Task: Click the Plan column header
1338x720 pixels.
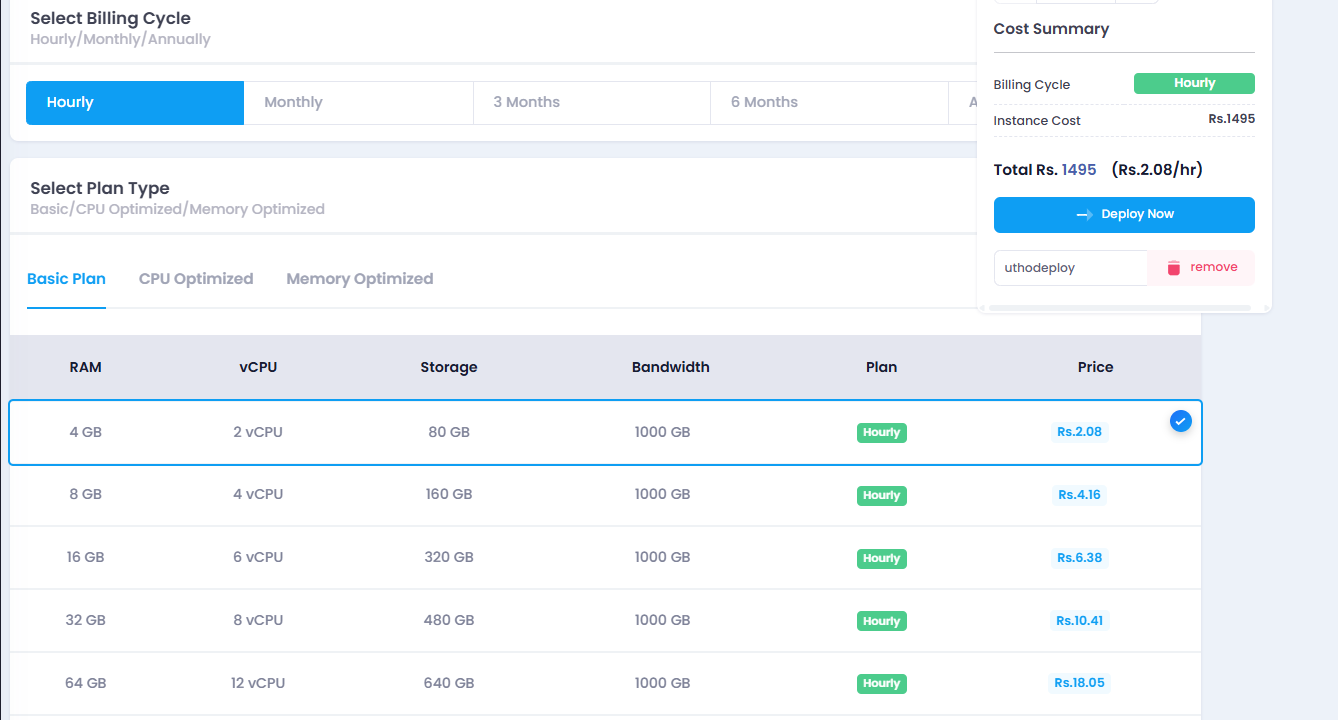Action: (881, 367)
